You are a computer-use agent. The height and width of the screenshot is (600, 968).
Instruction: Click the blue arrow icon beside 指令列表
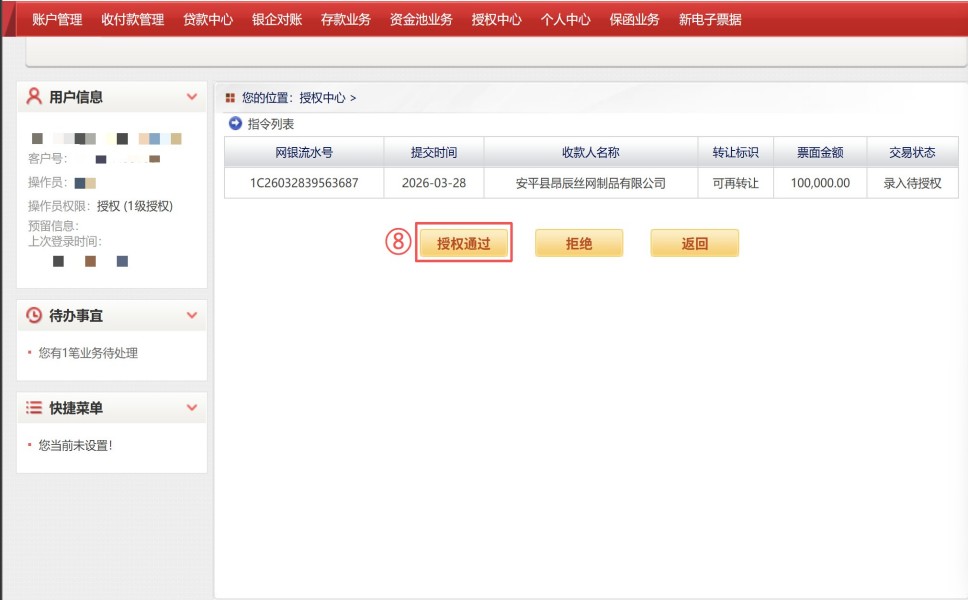[235, 124]
